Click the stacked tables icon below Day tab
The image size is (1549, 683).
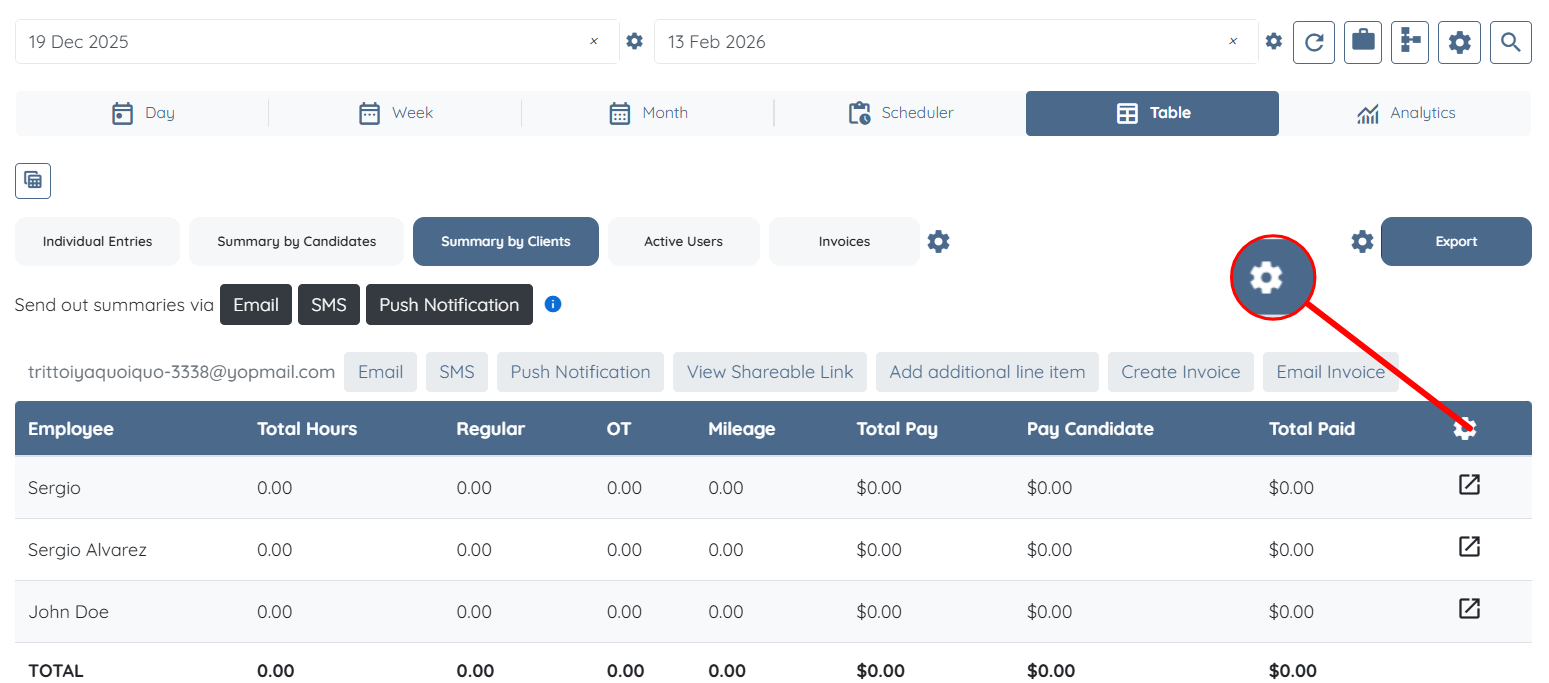[33, 181]
